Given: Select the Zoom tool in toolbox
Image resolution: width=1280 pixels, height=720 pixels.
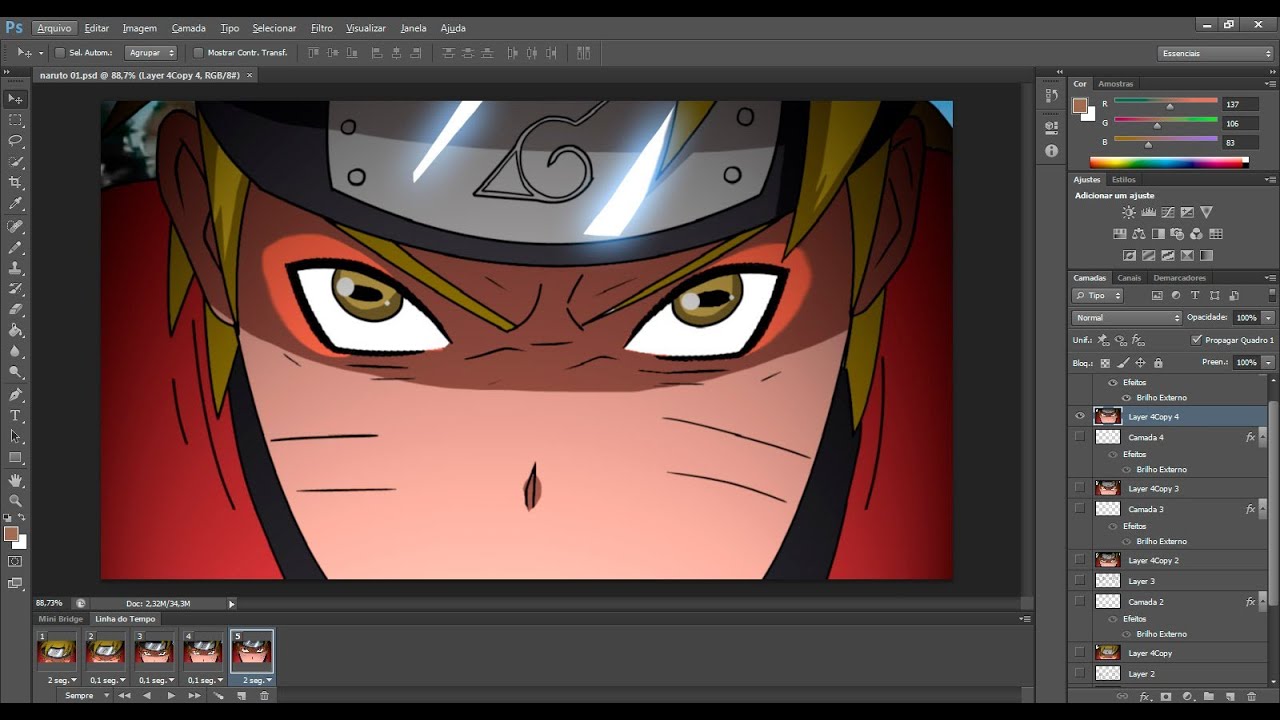Looking at the screenshot, I should [x=15, y=501].
